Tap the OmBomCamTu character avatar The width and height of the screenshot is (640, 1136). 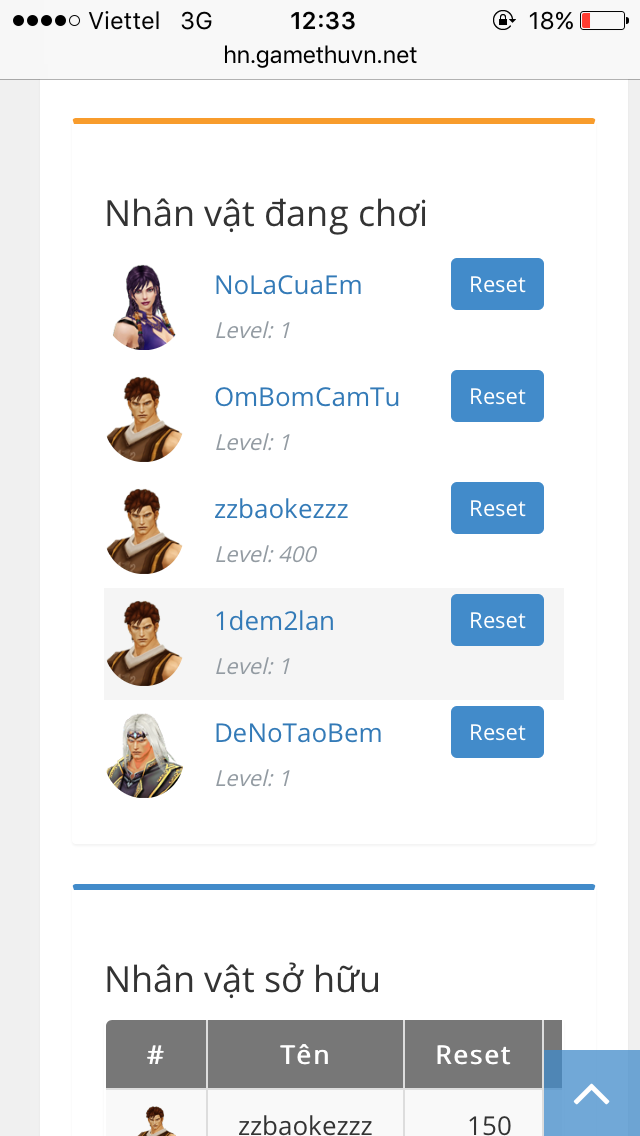[x=144, y=419]
